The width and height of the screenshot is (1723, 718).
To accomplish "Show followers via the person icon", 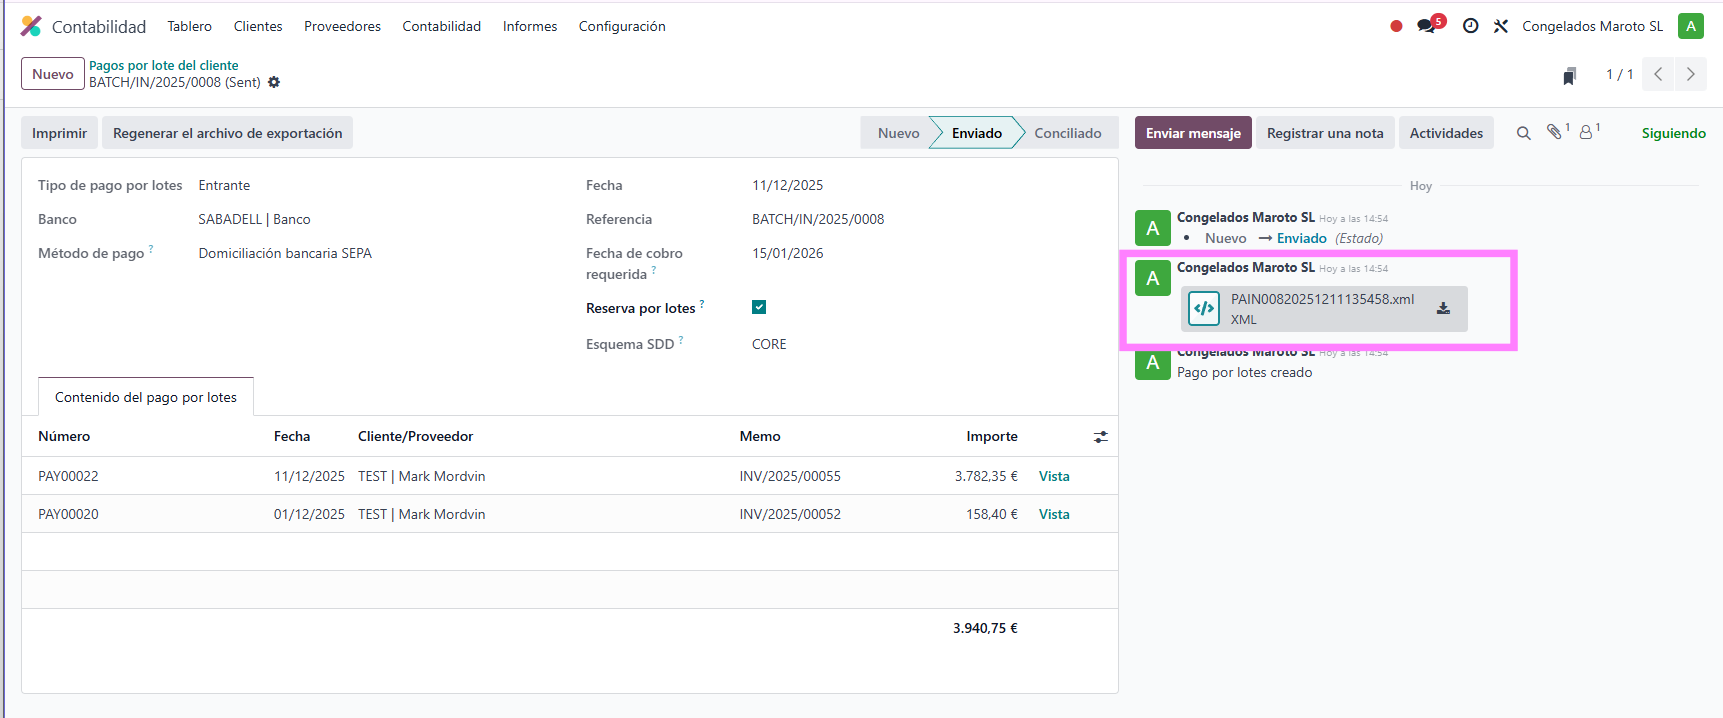I will click(1586, 132).
